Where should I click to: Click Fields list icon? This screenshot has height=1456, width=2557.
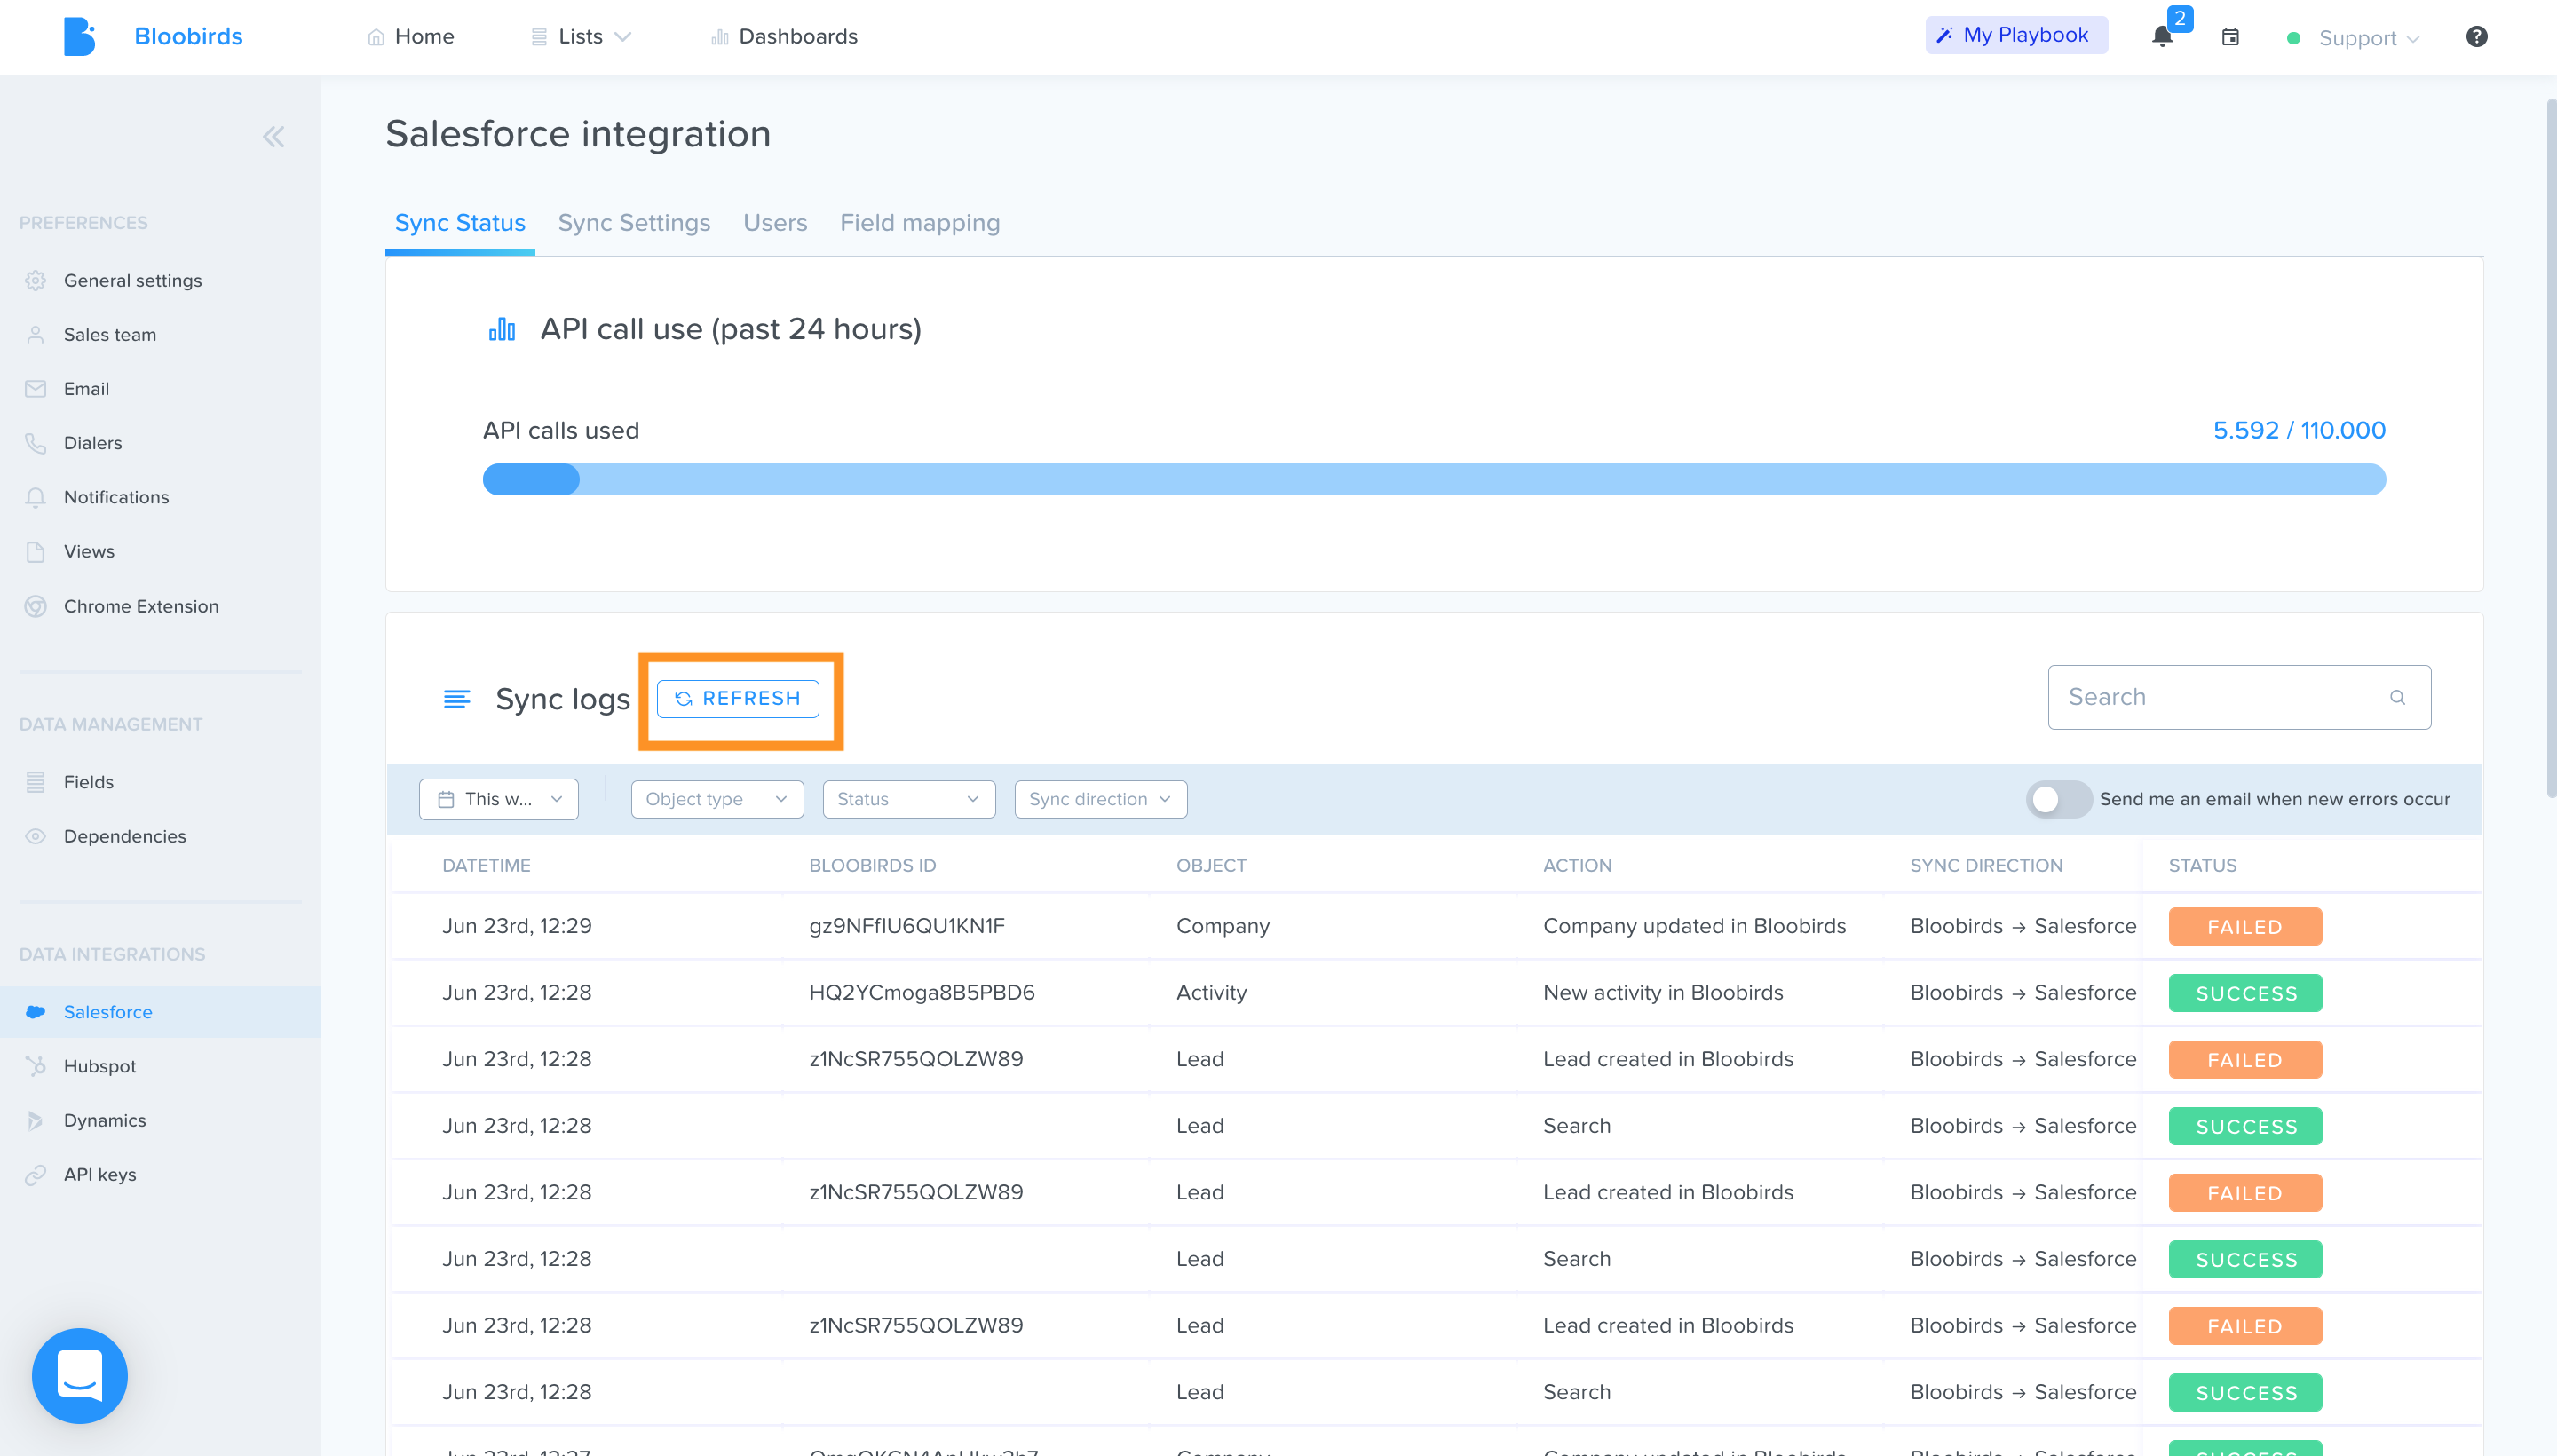36,782
